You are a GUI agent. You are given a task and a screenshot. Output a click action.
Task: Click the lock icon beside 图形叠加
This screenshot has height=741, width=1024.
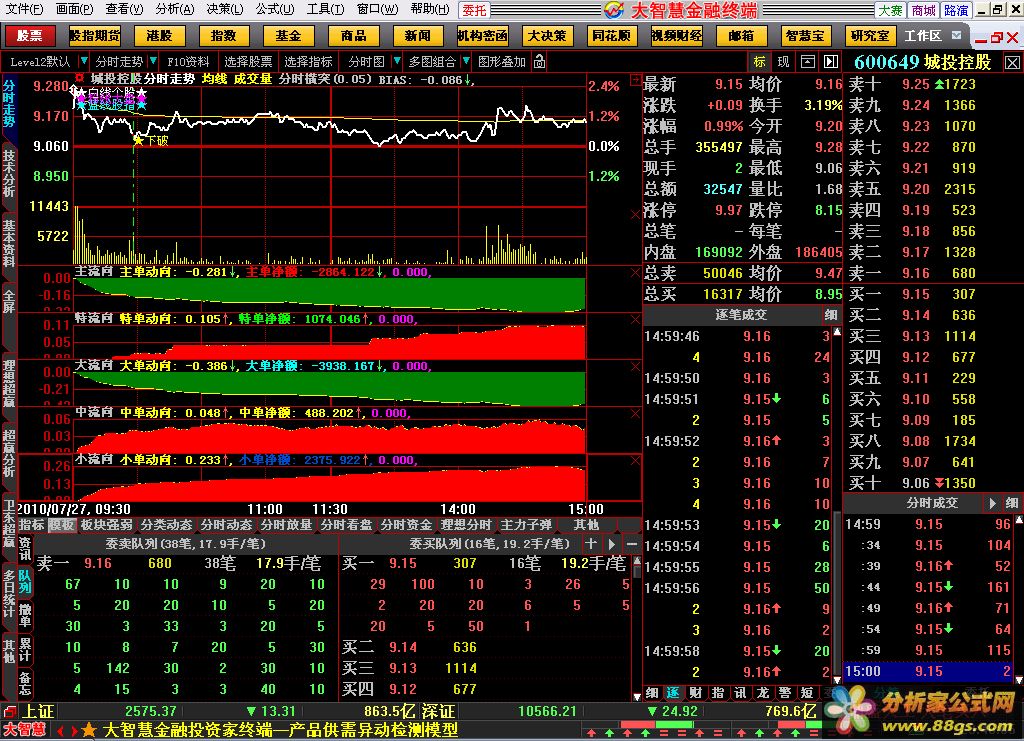[x=539, y=61]
